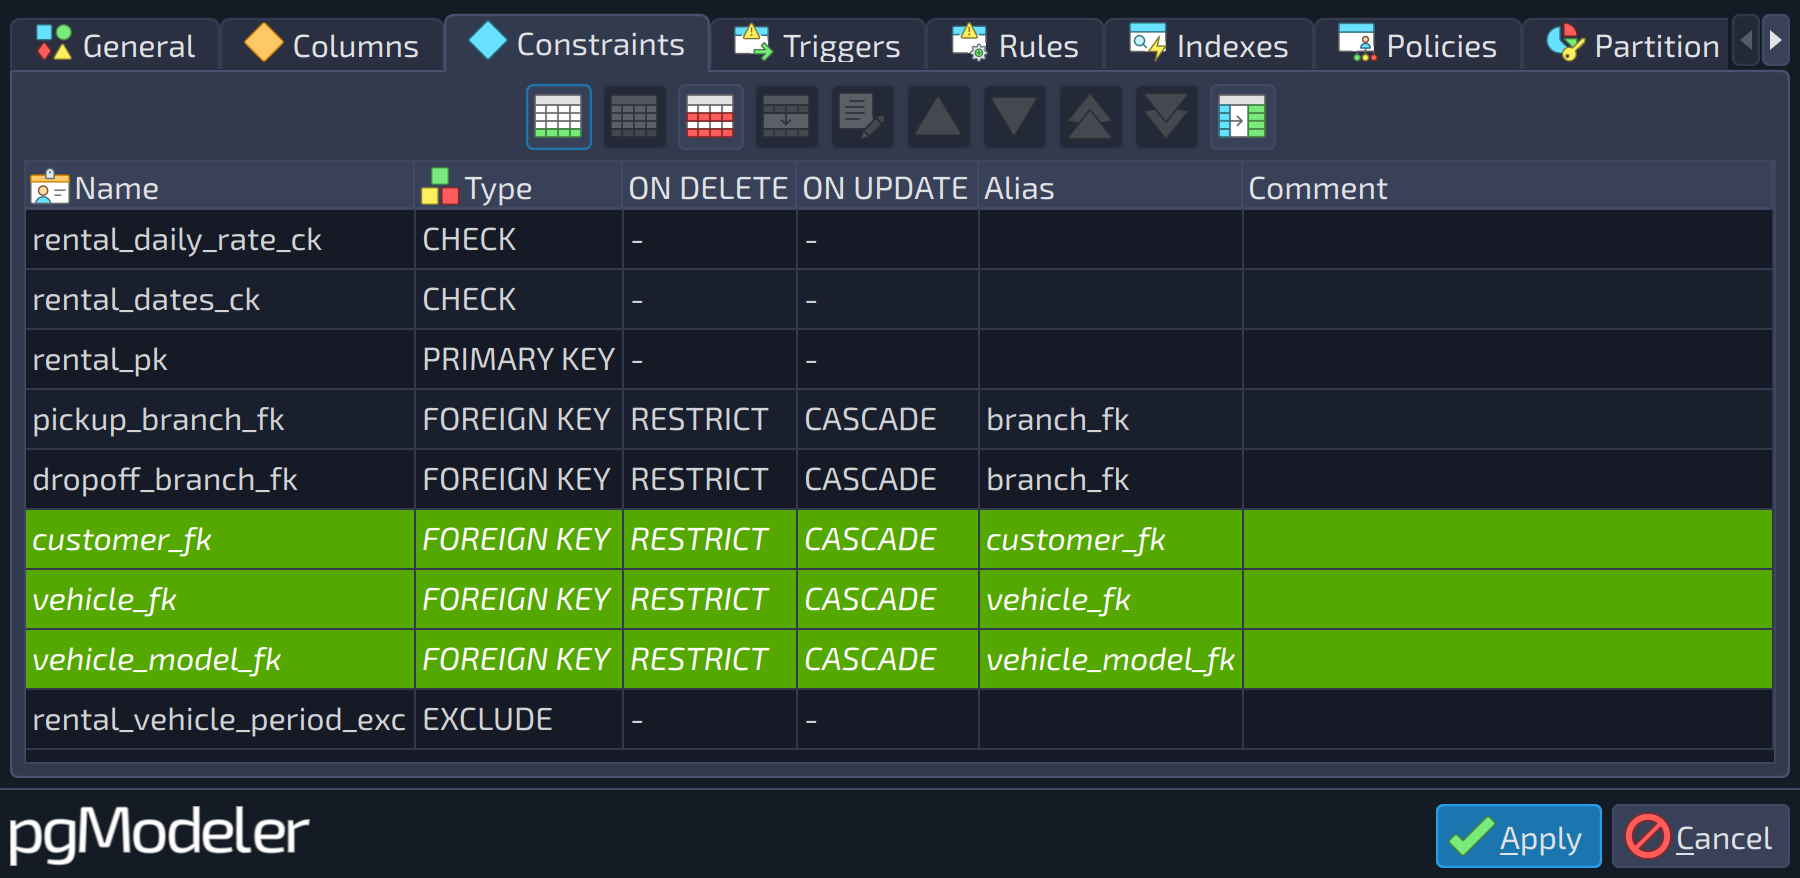Image resolution: width=1800 pixels, height=878 pixels.
Task: Open the Rules tab
Action: pyautogui.click(x=1015, y=45)
